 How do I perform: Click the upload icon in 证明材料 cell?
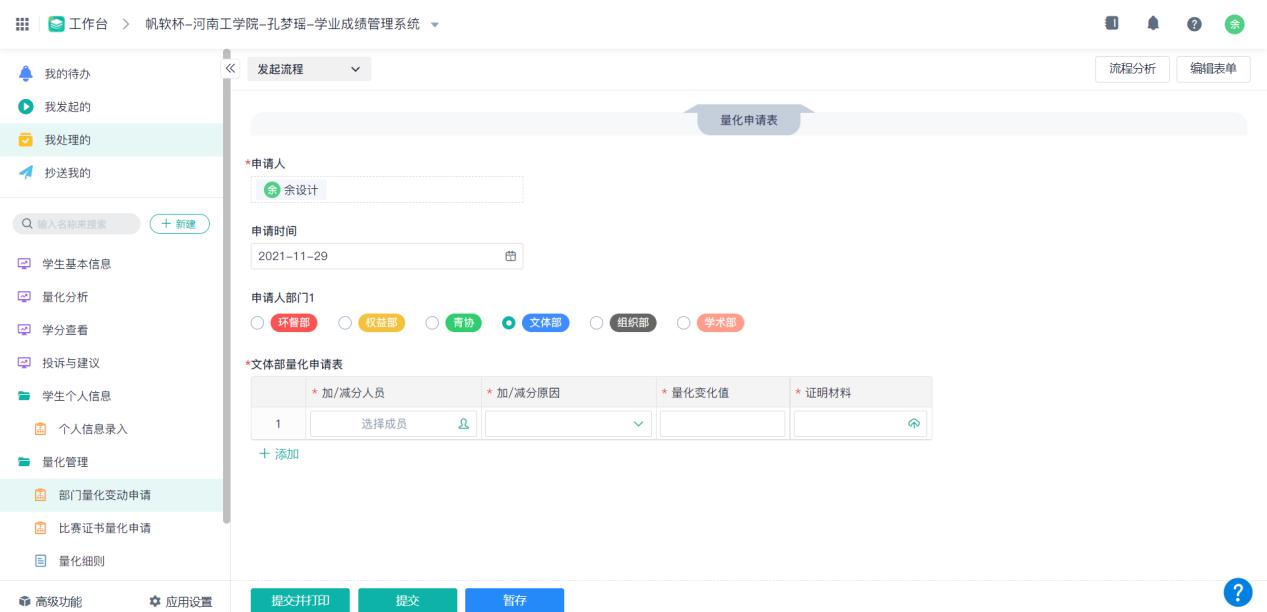pyautogui.click(x=912, y=424)
